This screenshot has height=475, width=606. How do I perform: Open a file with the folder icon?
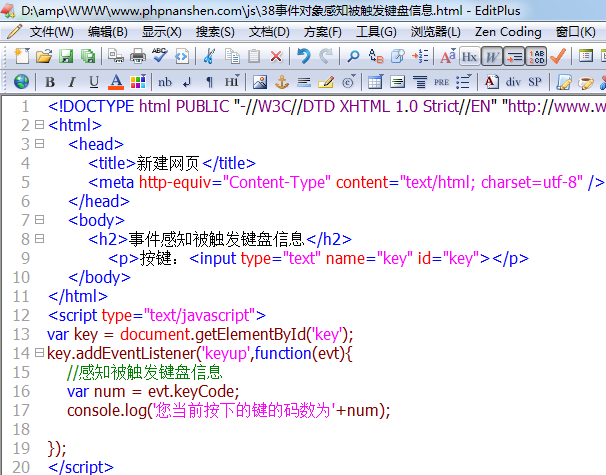(x=44, y=56)
